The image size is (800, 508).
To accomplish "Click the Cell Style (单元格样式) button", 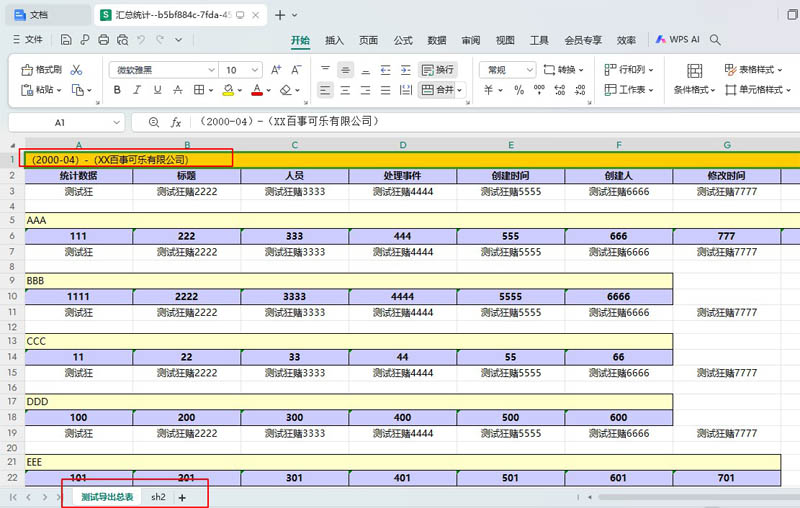I will (758, 90).
